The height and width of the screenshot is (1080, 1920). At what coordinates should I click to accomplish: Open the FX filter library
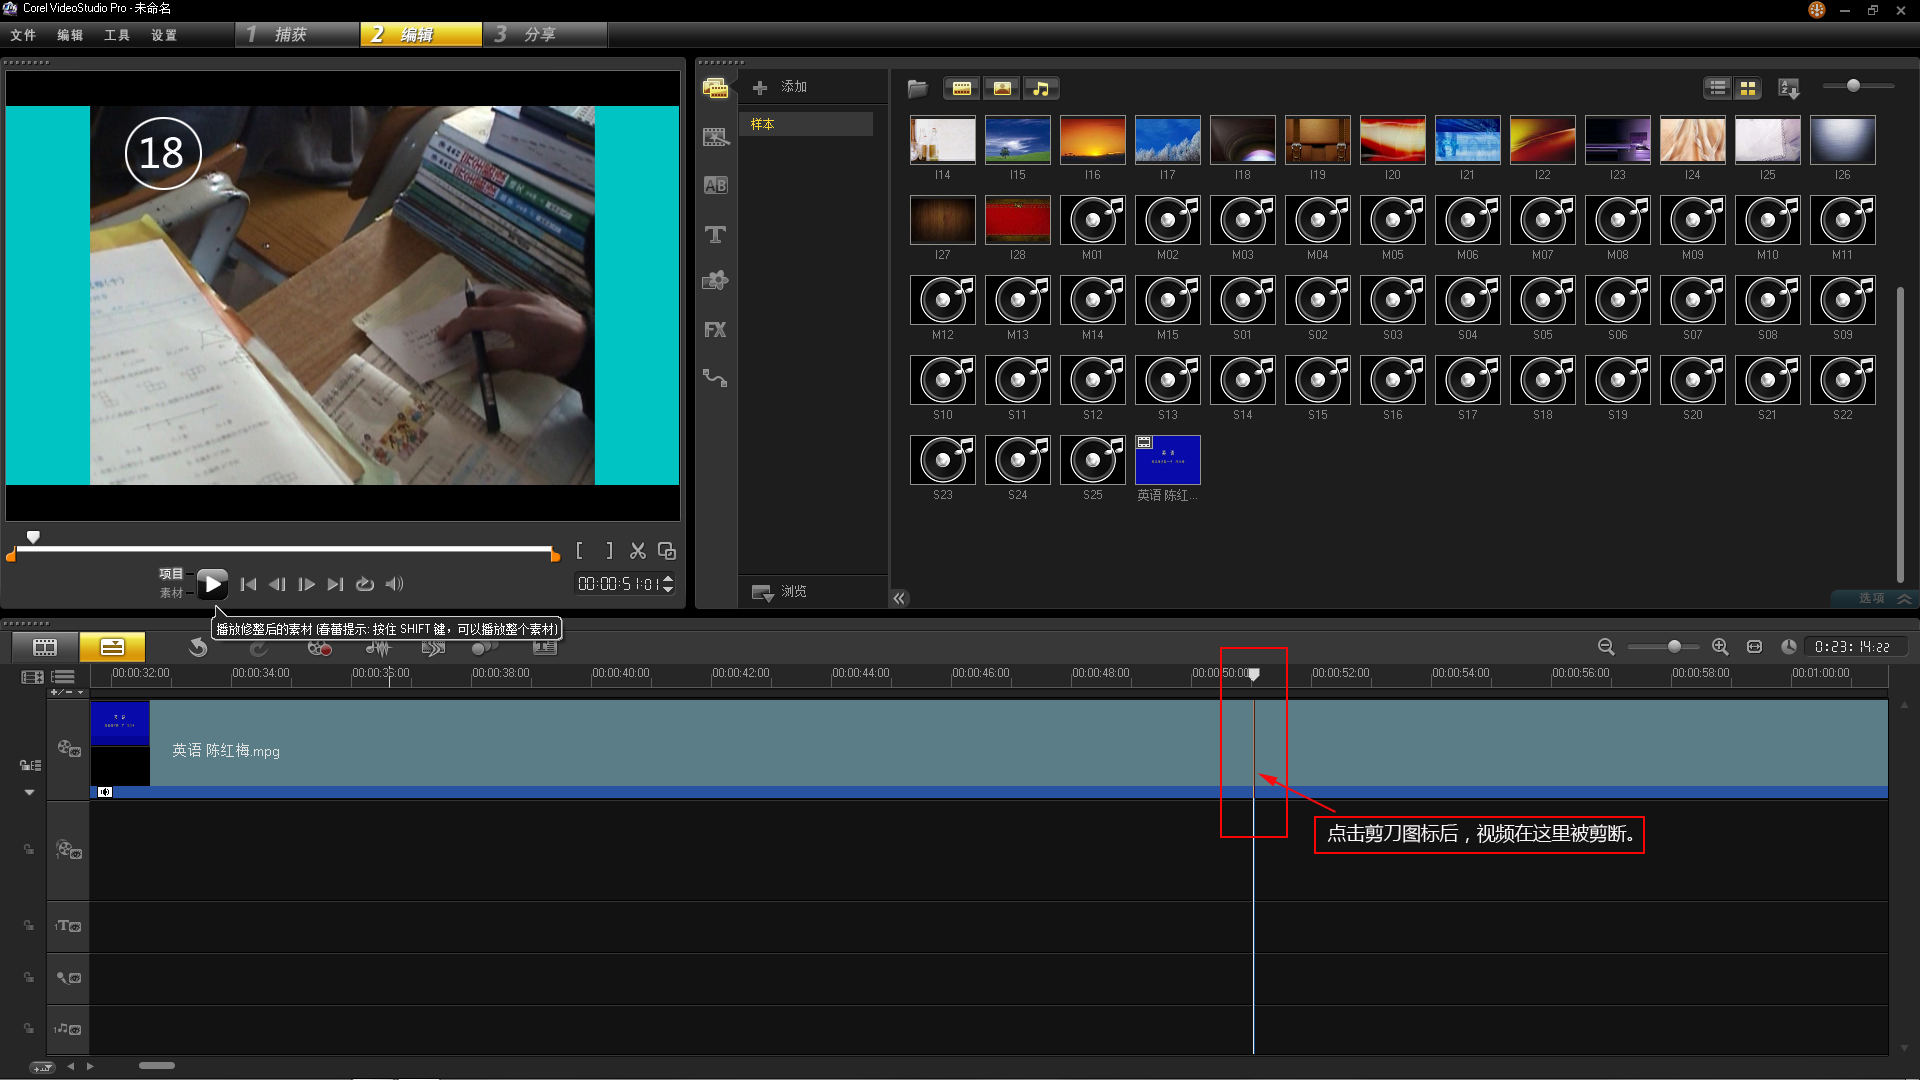pyautogui.click(x=715, y=330)
